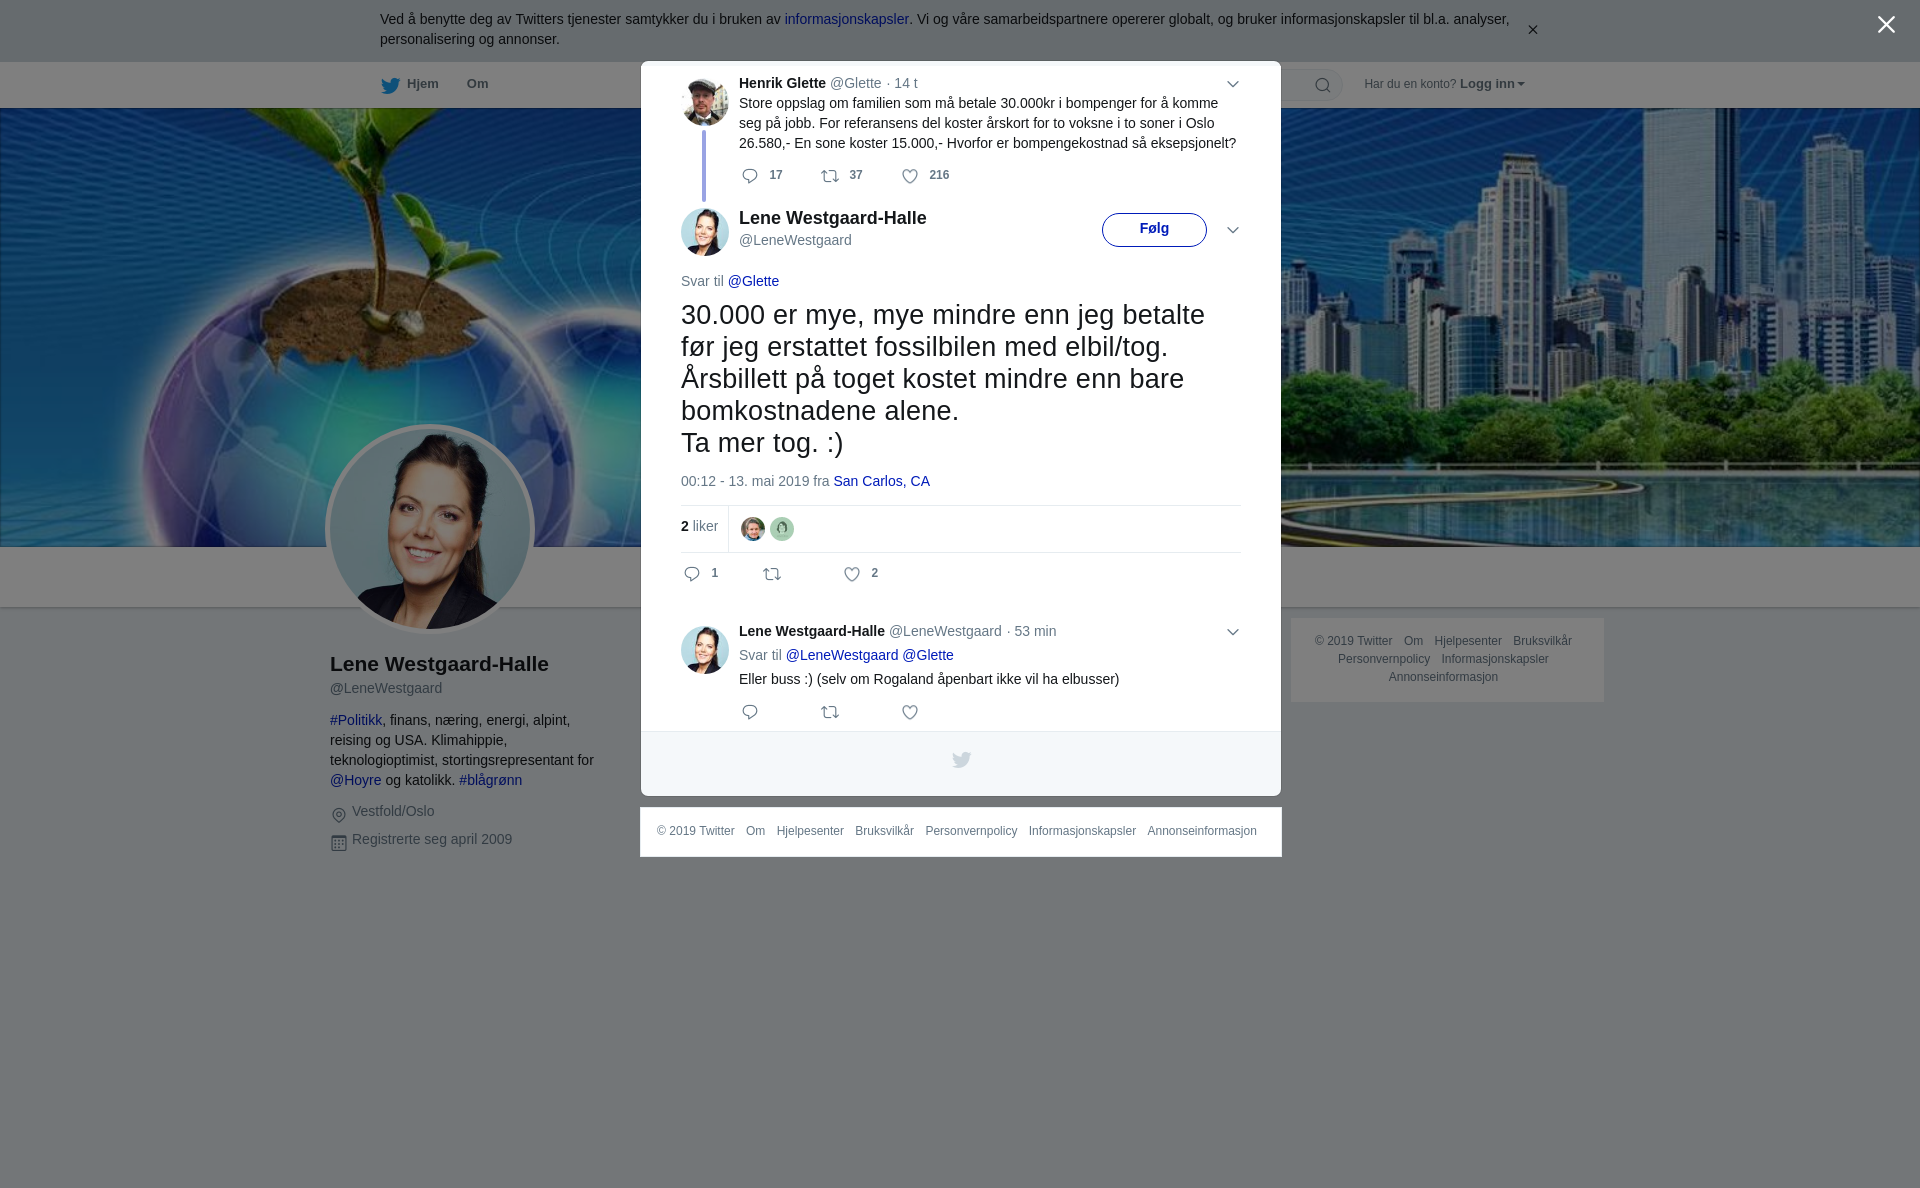Like the 'Eller buss' reply tweet

pos(910,712)
